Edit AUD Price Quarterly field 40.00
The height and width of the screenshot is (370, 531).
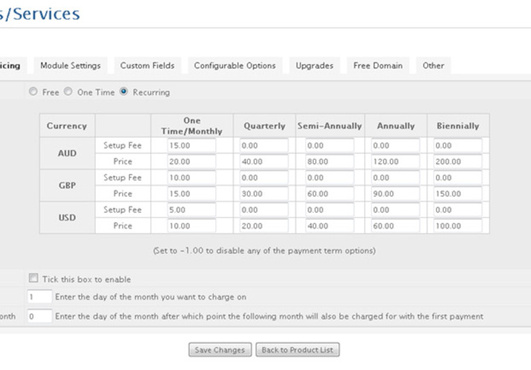click(264, 161)
